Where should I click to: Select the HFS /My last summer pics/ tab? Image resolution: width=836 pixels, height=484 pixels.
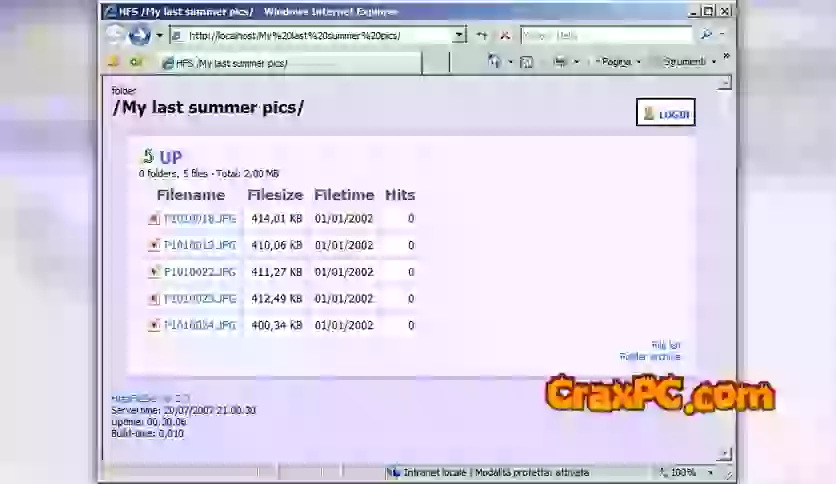(x=291, y=63)
